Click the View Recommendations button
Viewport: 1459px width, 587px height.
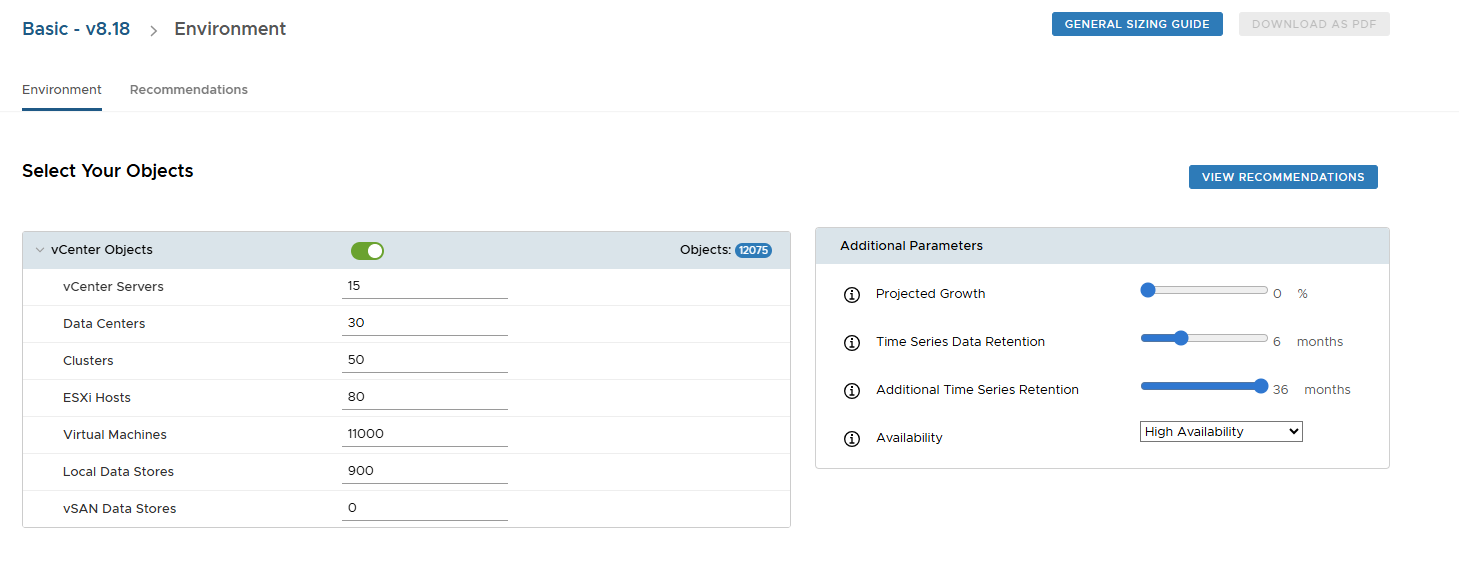point(1283,177)
